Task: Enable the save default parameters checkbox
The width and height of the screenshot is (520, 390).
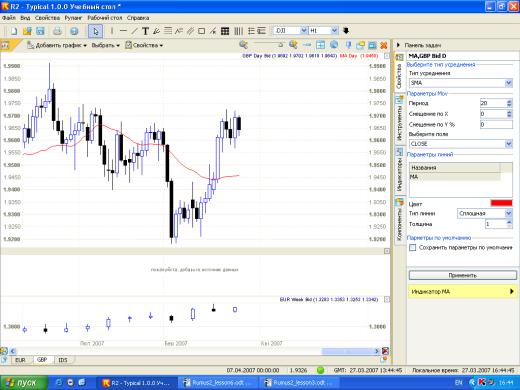Action: (x=413, y=248)
